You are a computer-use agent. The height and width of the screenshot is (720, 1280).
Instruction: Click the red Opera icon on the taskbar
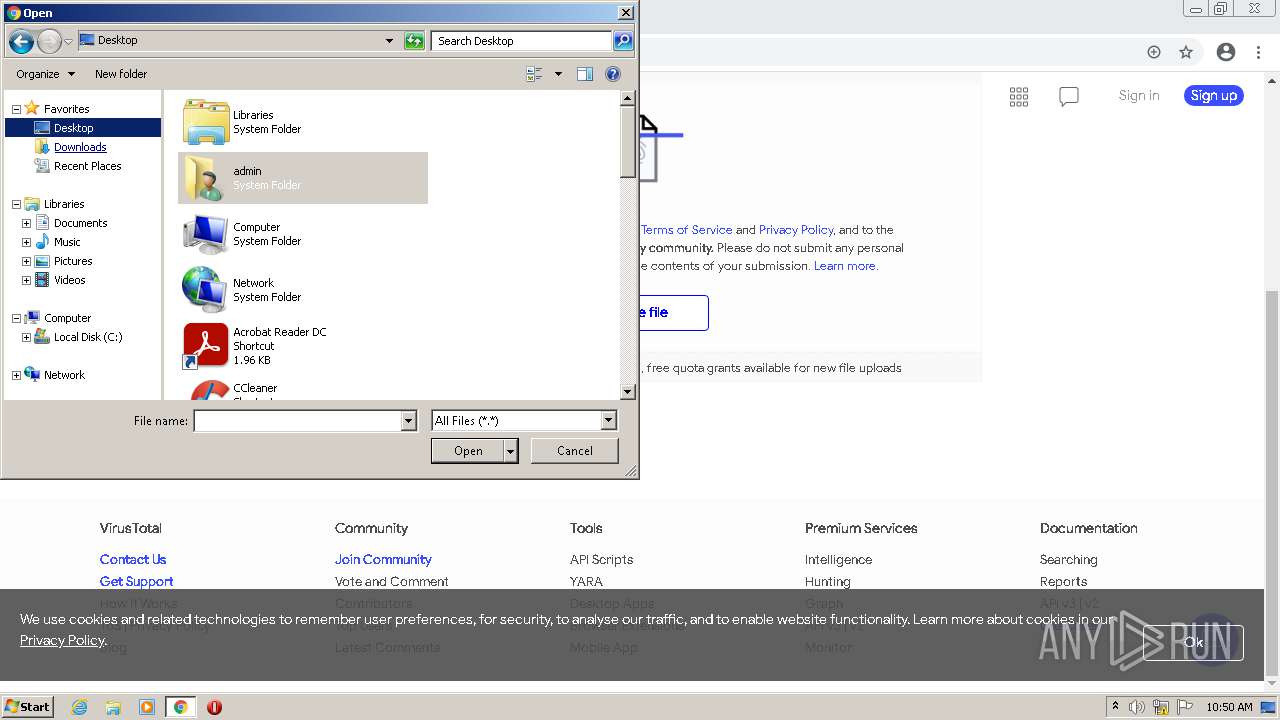tap(214, 707)
